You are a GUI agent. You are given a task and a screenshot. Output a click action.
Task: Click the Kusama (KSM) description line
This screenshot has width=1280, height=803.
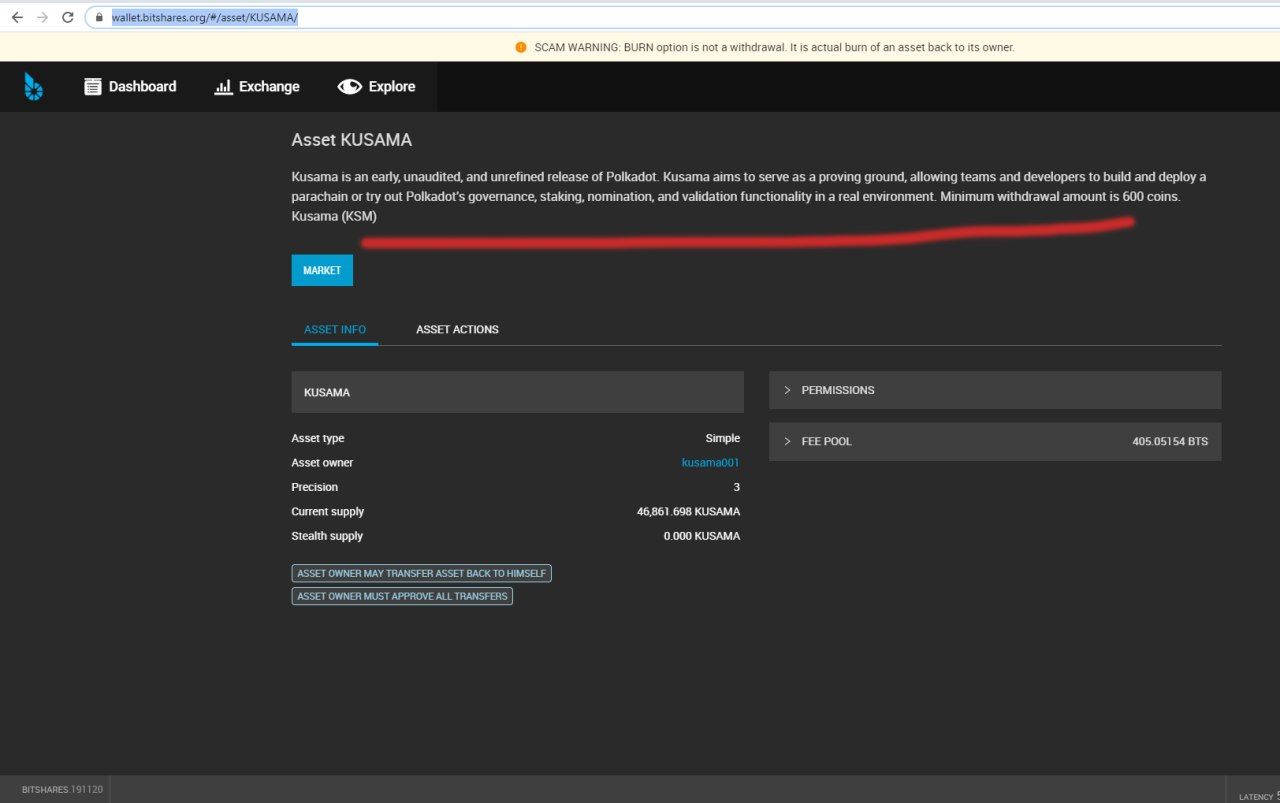334,216
